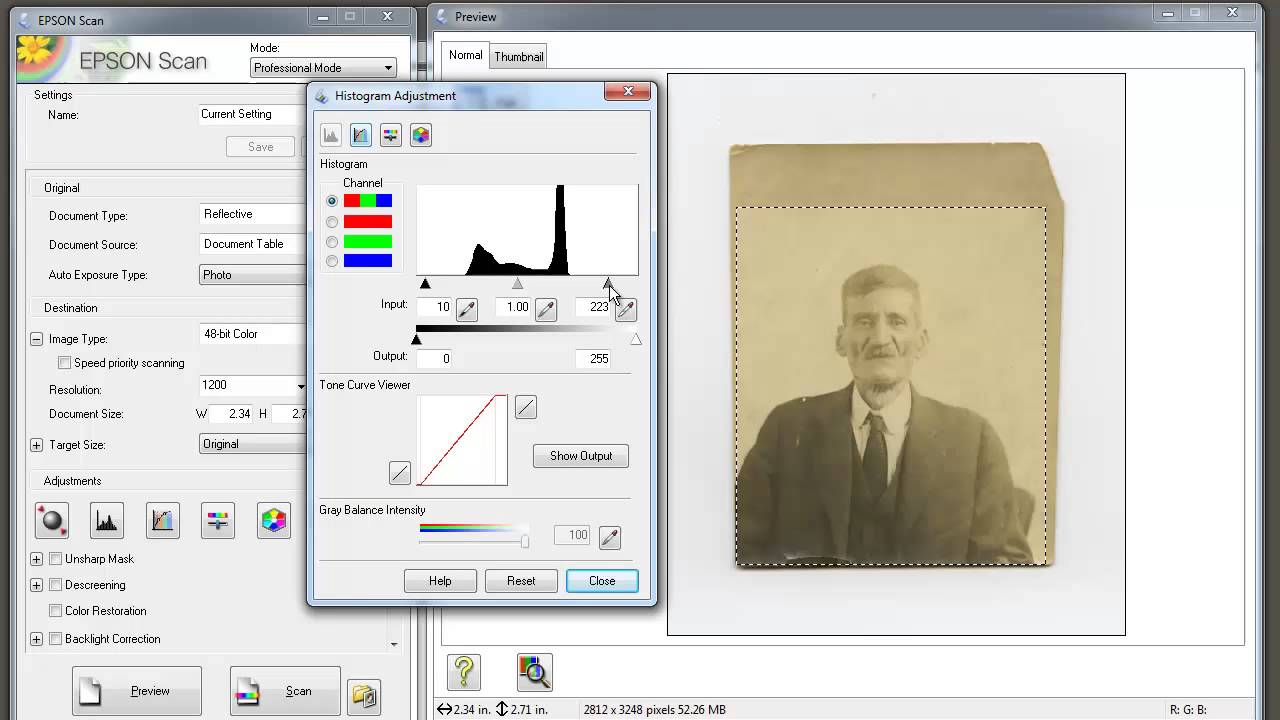
Task: Click the black shadow input slider triangle
Action: pos(425,284)
